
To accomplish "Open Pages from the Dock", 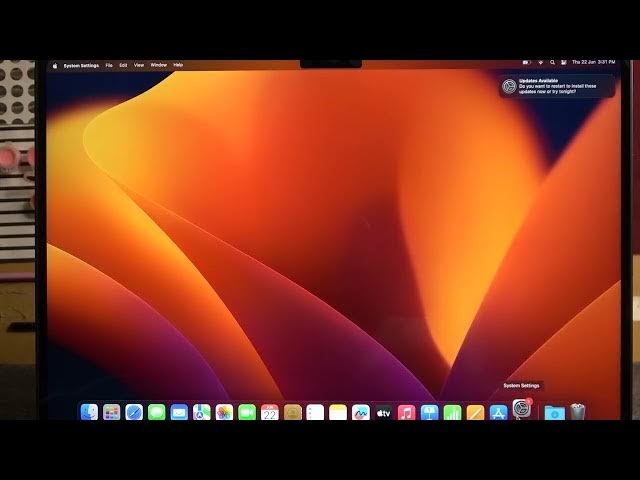I will click(476, 412).
